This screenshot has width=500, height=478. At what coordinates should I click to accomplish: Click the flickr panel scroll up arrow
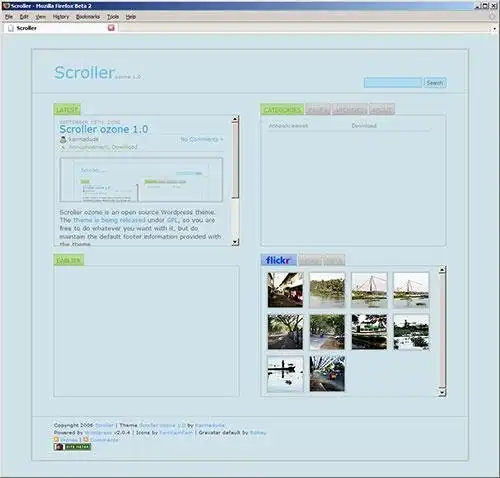tap(442, 270)
